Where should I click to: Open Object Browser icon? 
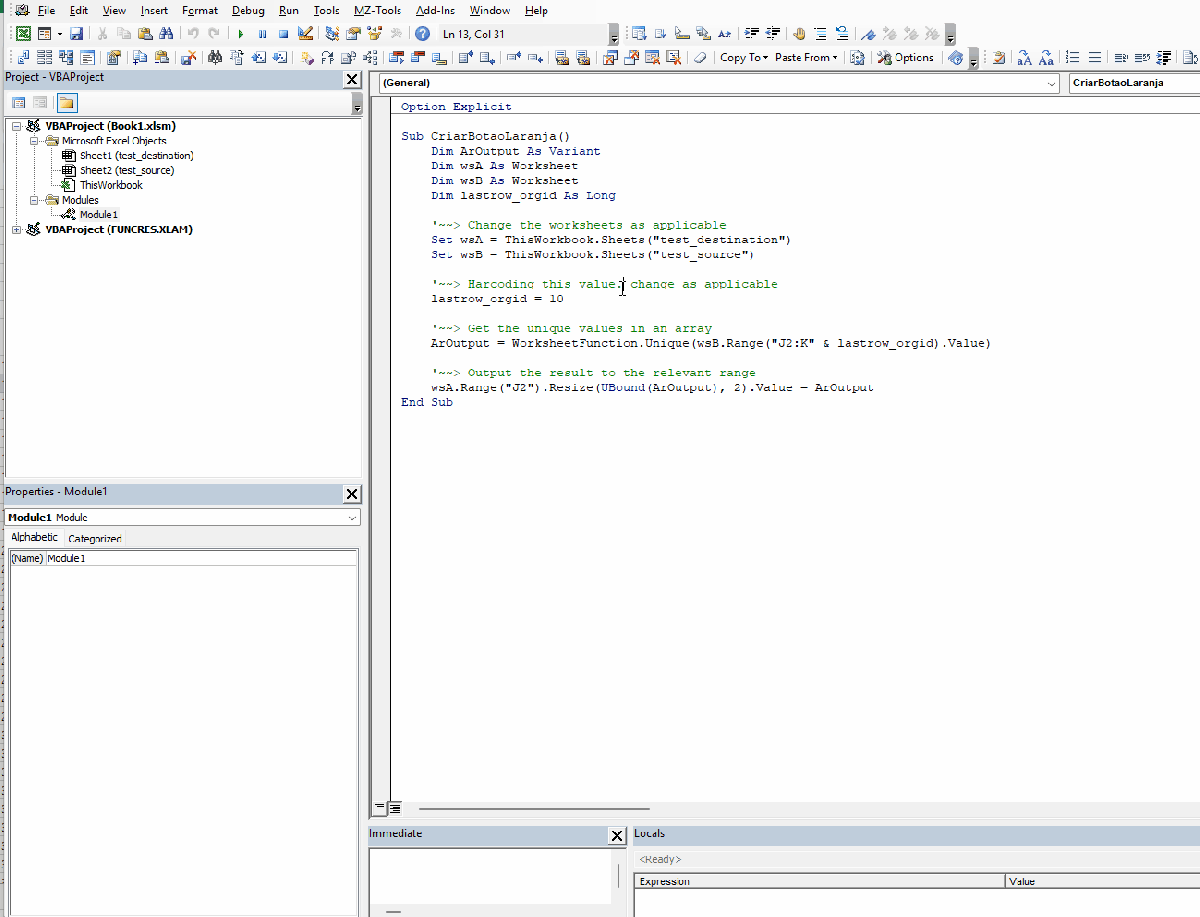(x=374, y=33)
